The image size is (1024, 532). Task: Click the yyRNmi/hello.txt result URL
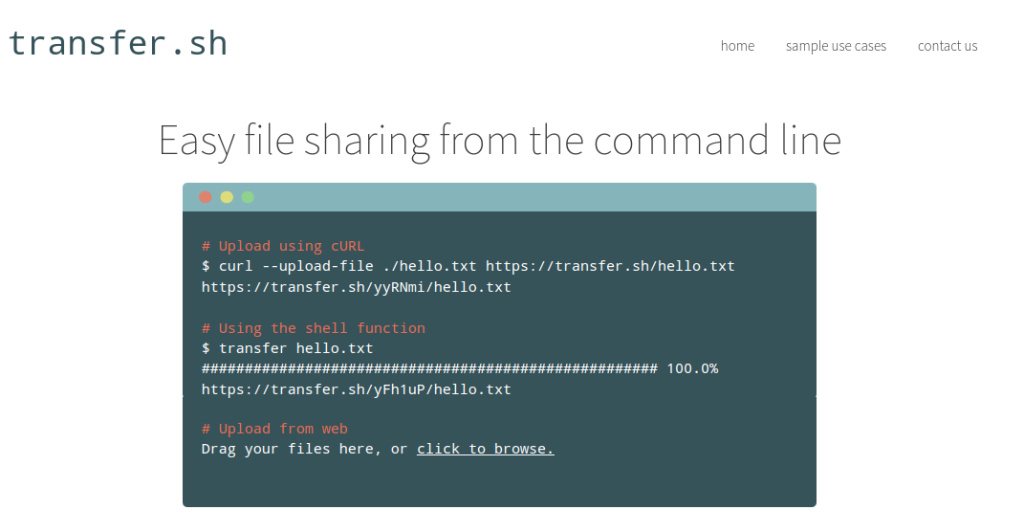[x=356, y=287]
